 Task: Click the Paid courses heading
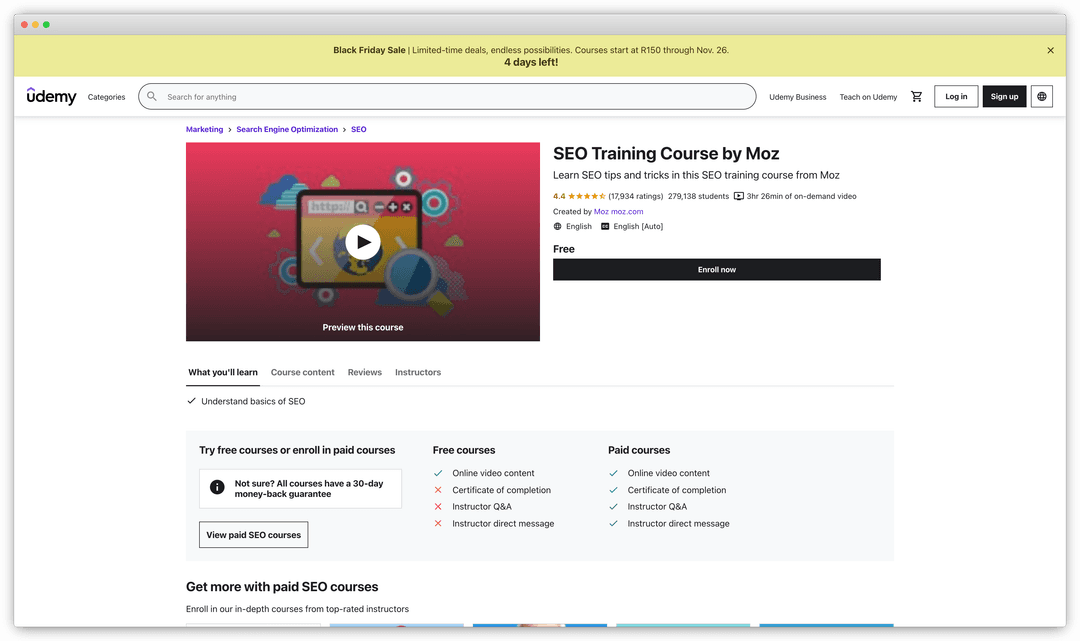639,450
